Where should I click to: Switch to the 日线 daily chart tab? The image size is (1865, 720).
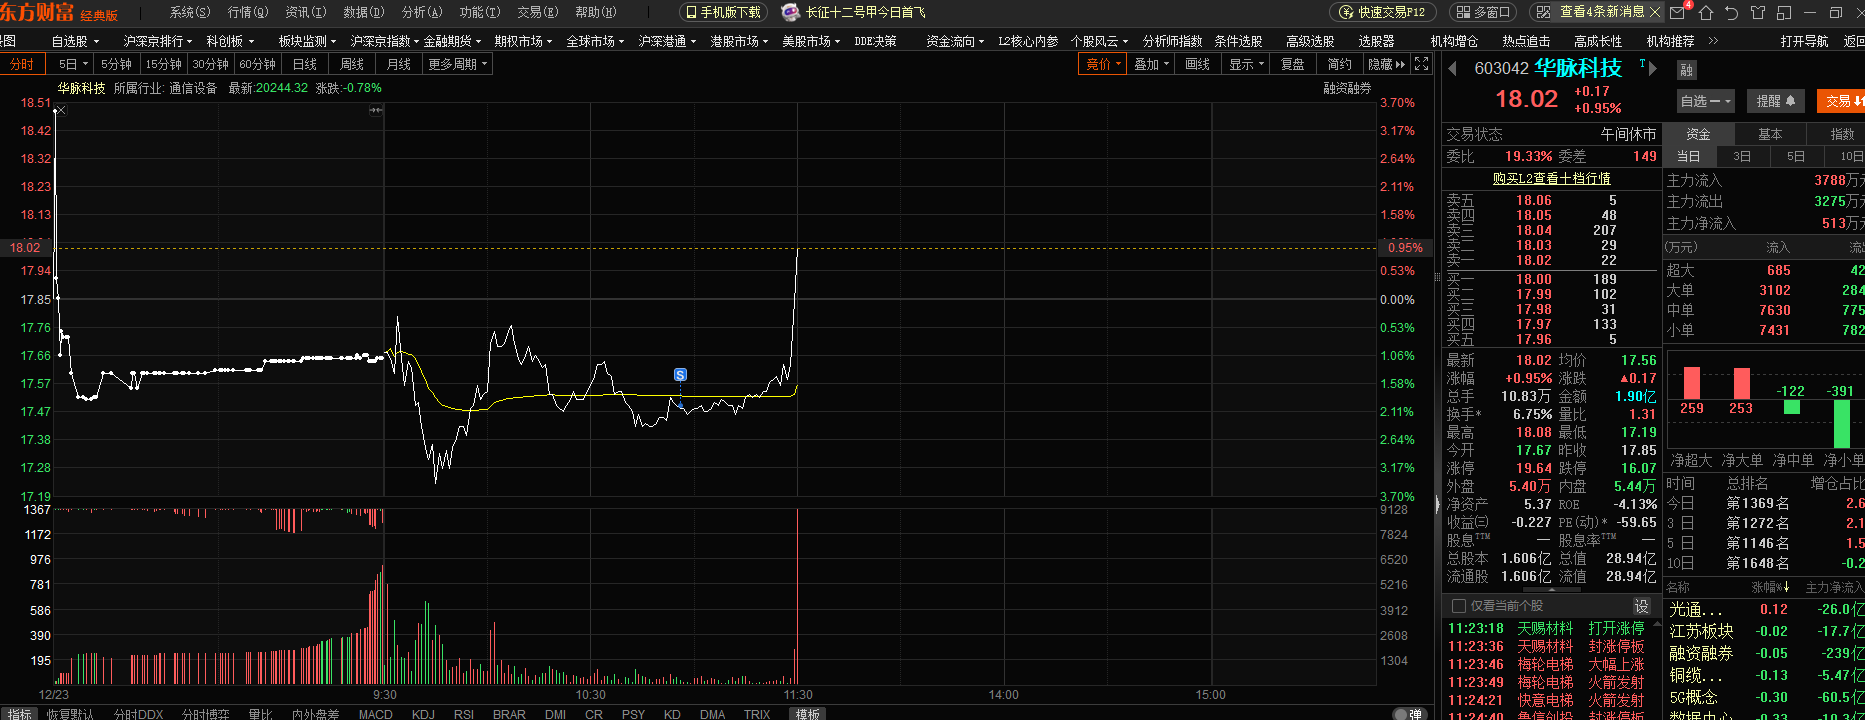pyautogui.click(x=305, y=64)
